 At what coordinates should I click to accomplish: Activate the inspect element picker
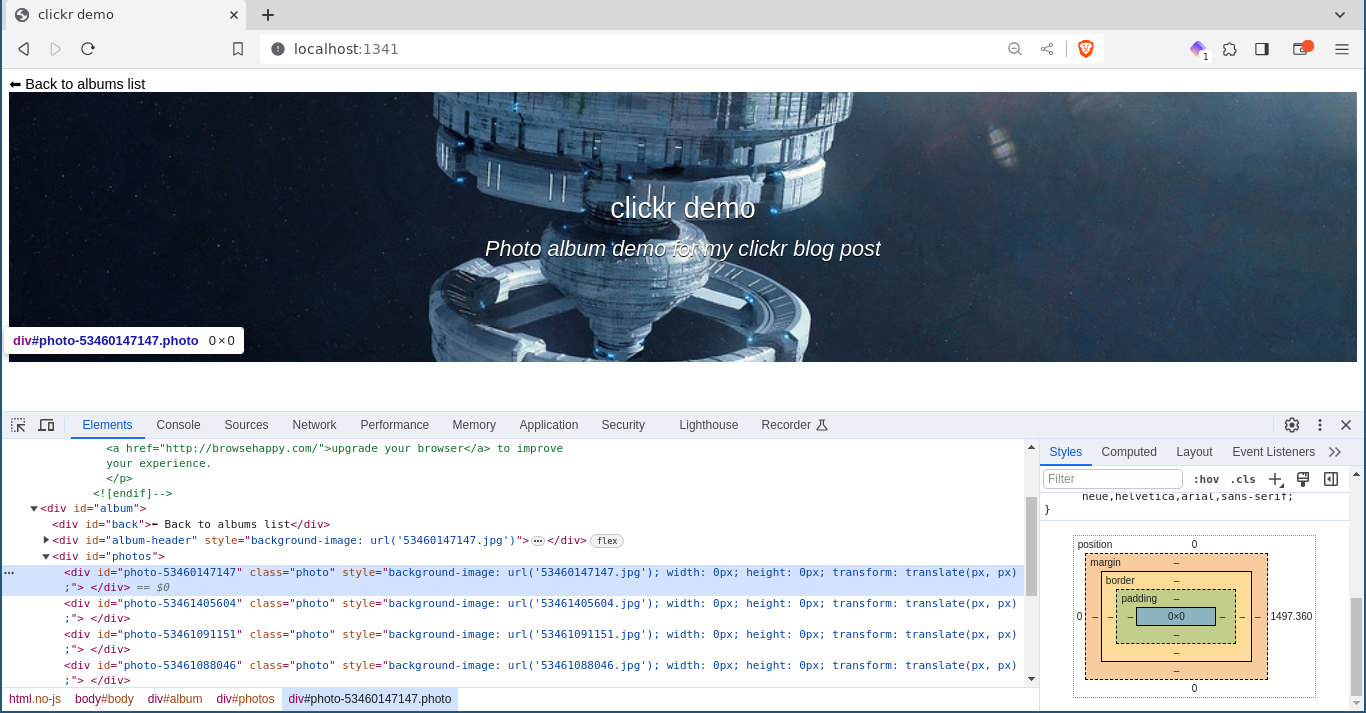(18, 425)
